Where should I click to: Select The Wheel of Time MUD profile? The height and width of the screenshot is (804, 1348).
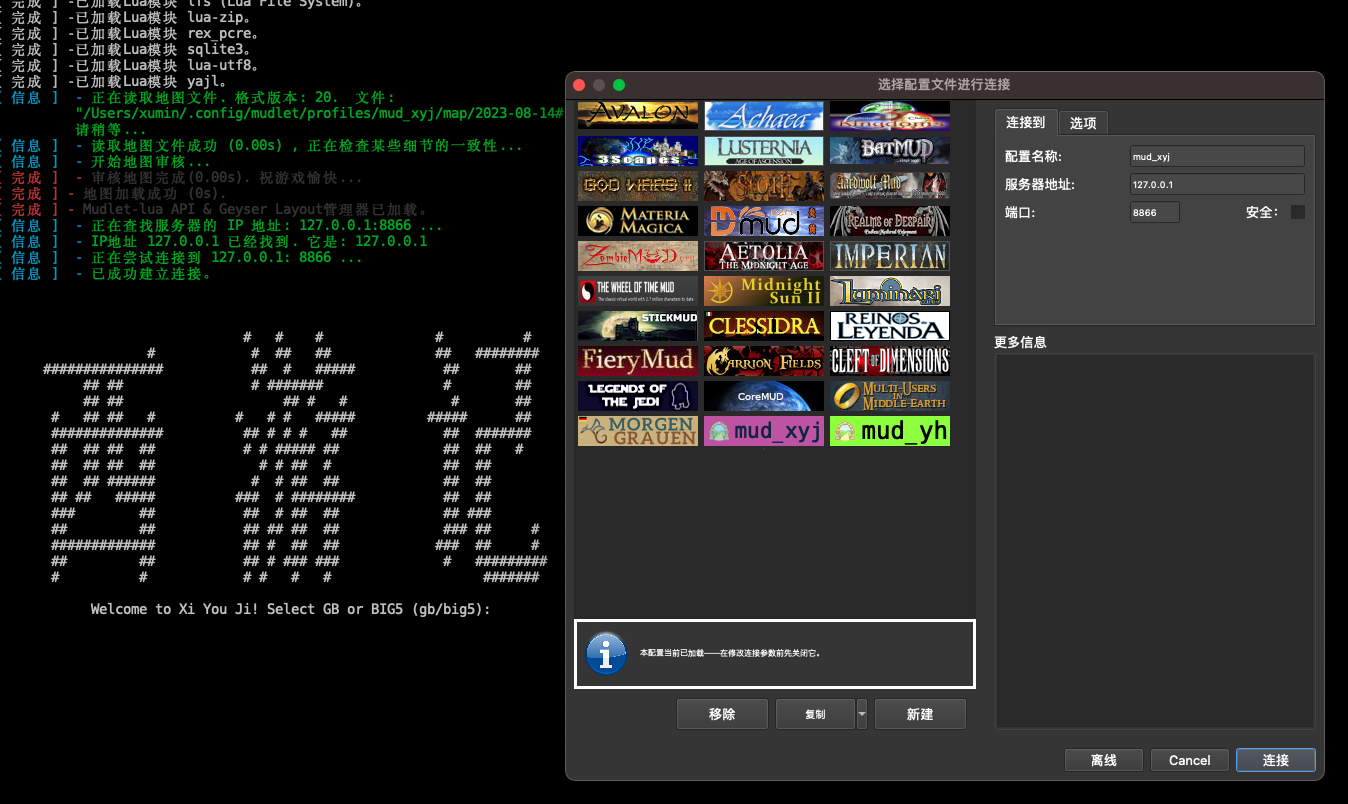click(638, 291)
